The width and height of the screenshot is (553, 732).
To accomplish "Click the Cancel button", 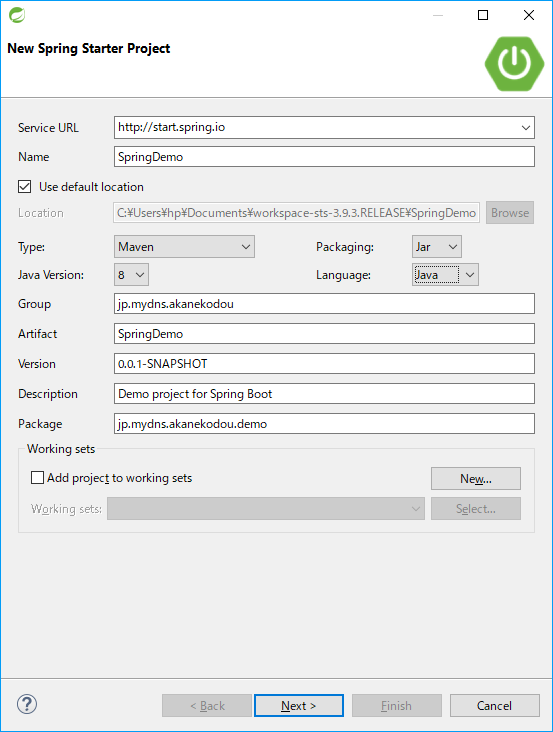I will tap(495, 705).
